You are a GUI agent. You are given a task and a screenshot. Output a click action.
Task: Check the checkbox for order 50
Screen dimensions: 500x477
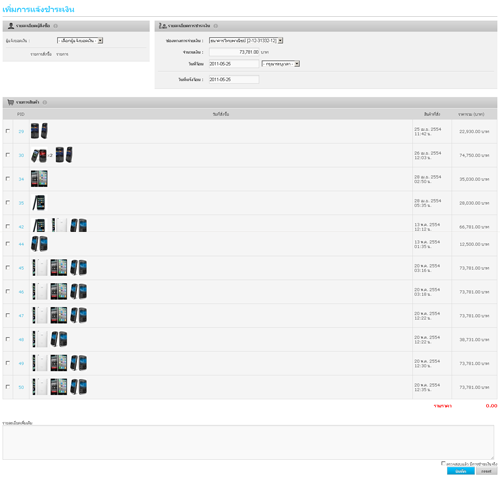8,387
